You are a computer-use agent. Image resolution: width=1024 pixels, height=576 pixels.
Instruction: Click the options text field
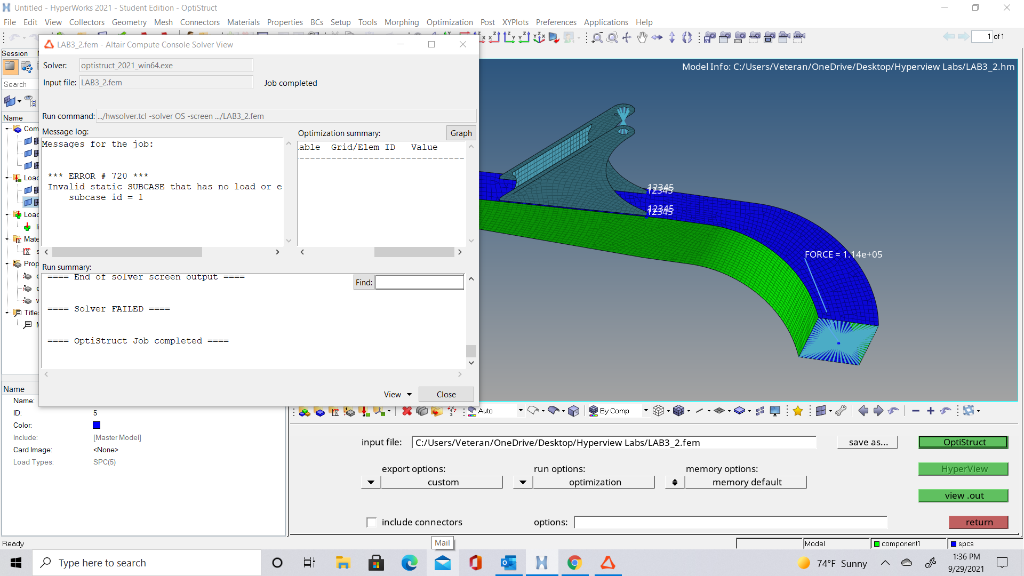point(730,522)
